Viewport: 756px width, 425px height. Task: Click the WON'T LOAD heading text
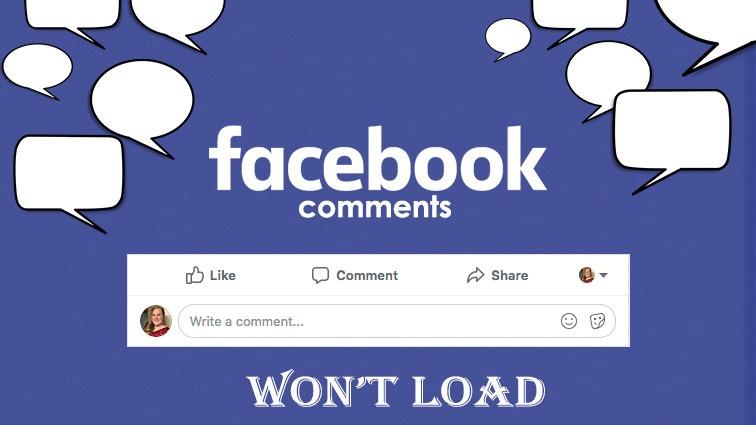pos(395,389)
